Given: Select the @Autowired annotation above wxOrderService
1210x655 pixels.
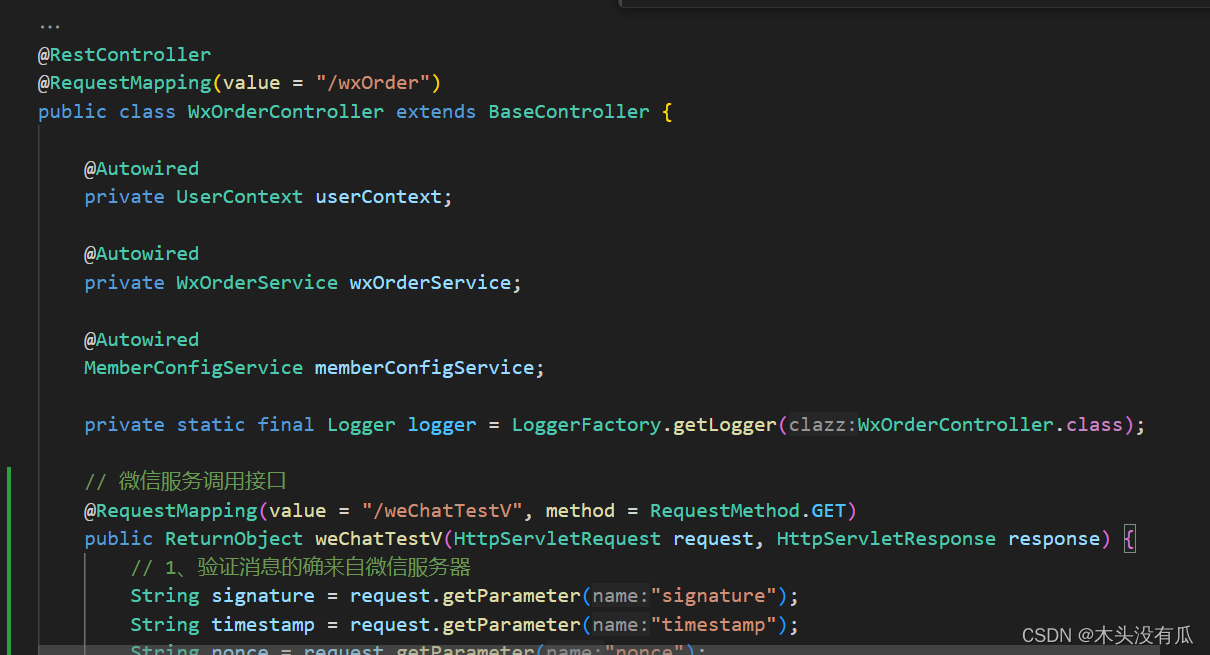Looking at the screenshot, I should pos(141,253).
